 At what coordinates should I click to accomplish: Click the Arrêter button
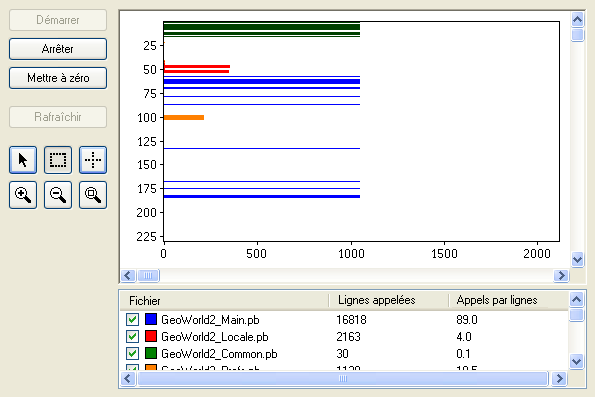58,49
